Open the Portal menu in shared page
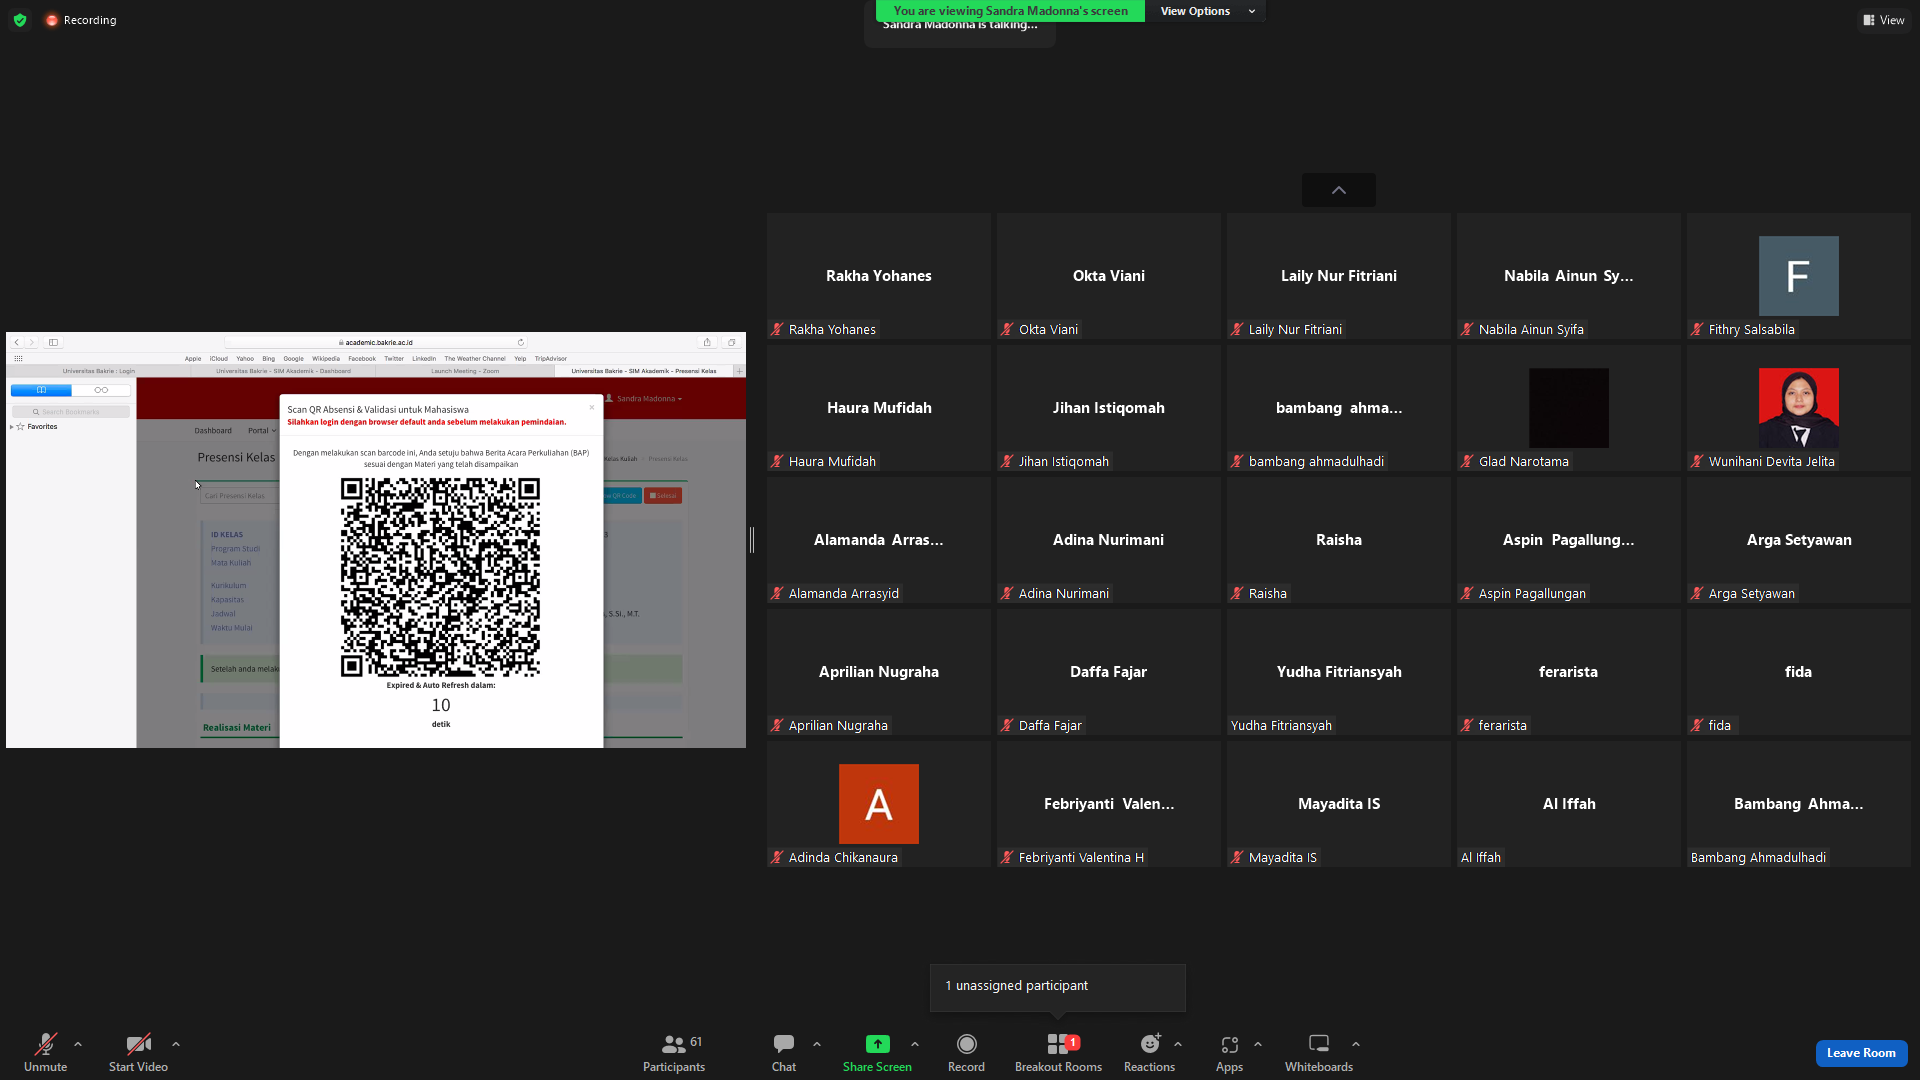Image resolution: width=1920 pixels, height=1080 pixels. [262, 431]
